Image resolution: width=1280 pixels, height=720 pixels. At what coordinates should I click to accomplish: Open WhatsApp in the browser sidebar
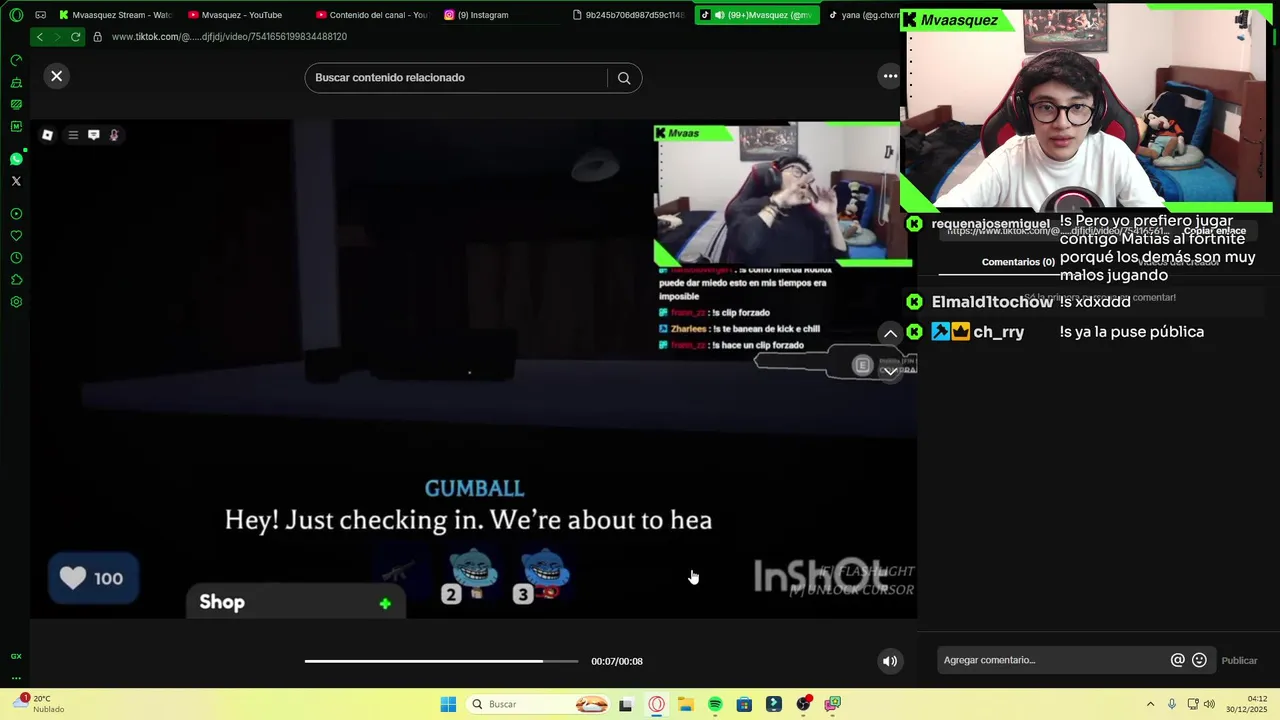16,159
